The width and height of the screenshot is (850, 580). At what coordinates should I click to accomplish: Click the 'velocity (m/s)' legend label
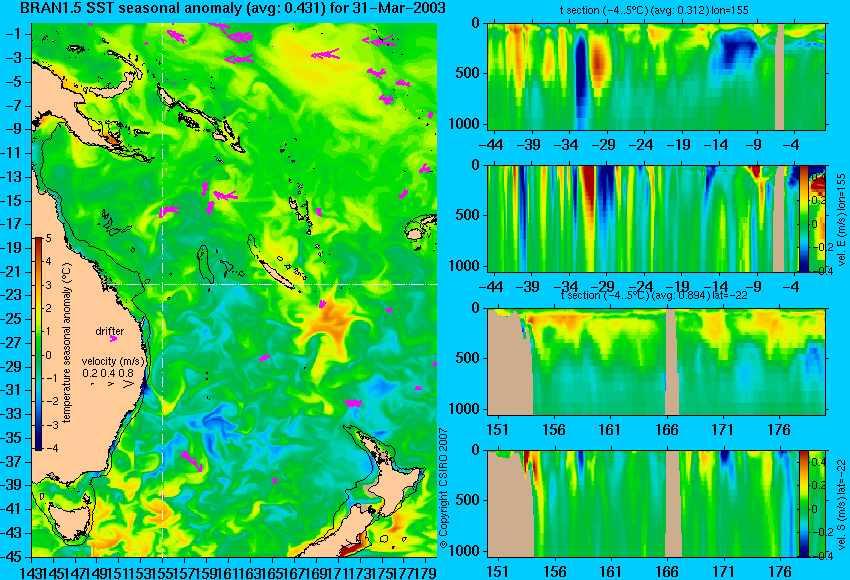[113, 361]
